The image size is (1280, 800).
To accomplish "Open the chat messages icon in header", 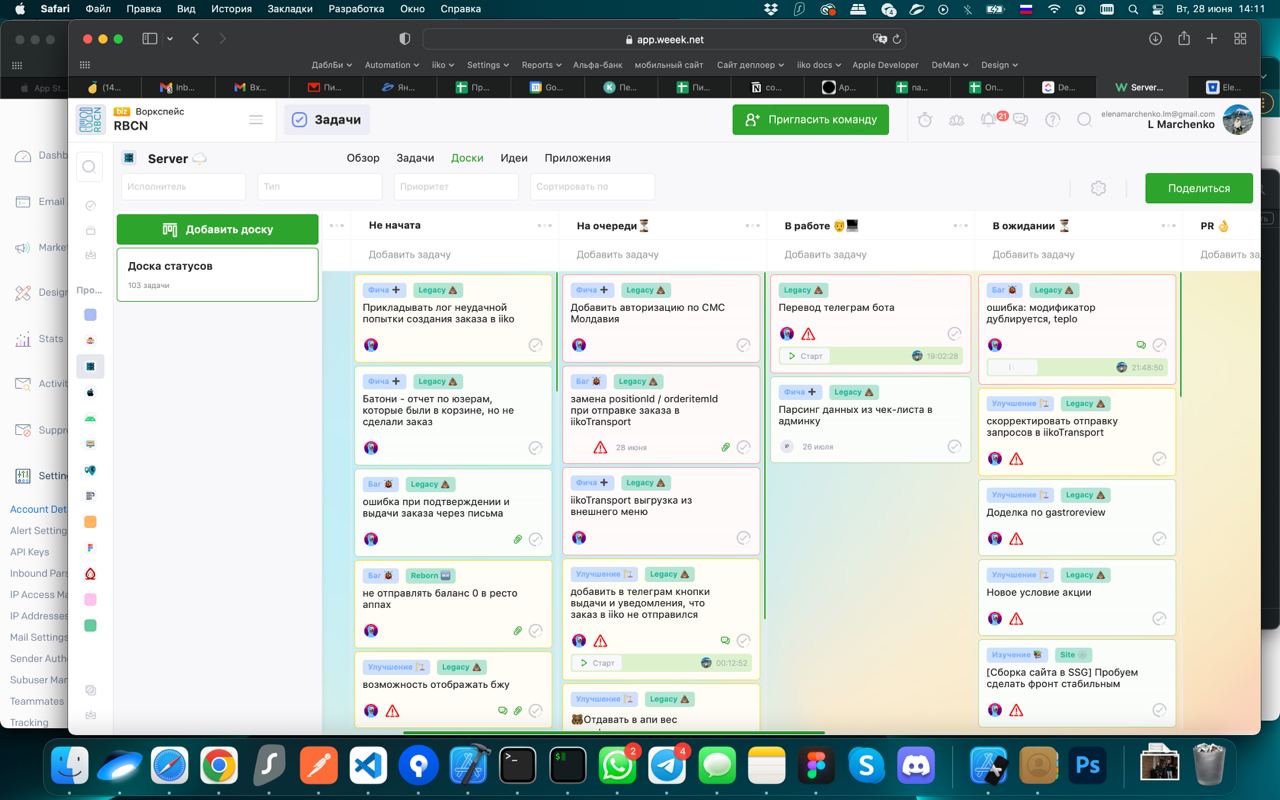I will (1020, 120).
